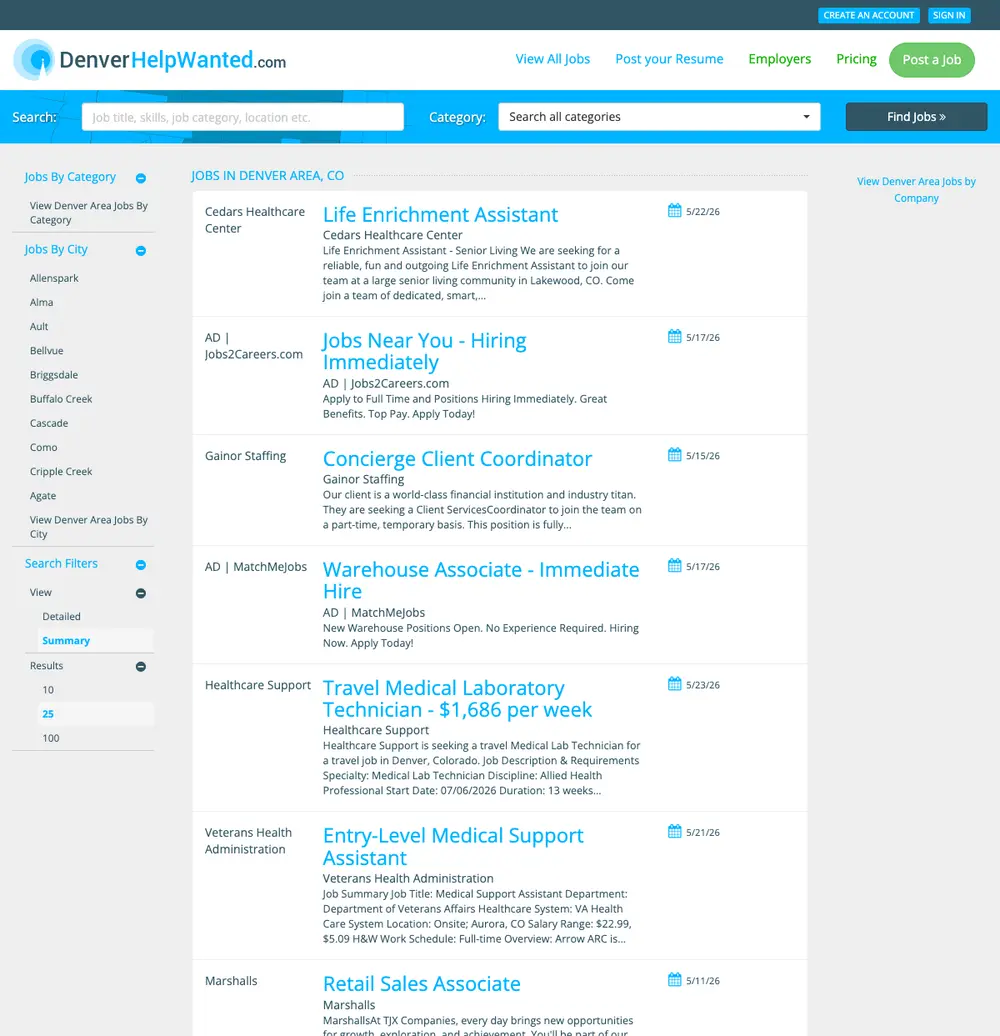The height and width of the screenshot is (1036, 1000).
Task: Show 100 results per page
Action: [x=51, y=739]
